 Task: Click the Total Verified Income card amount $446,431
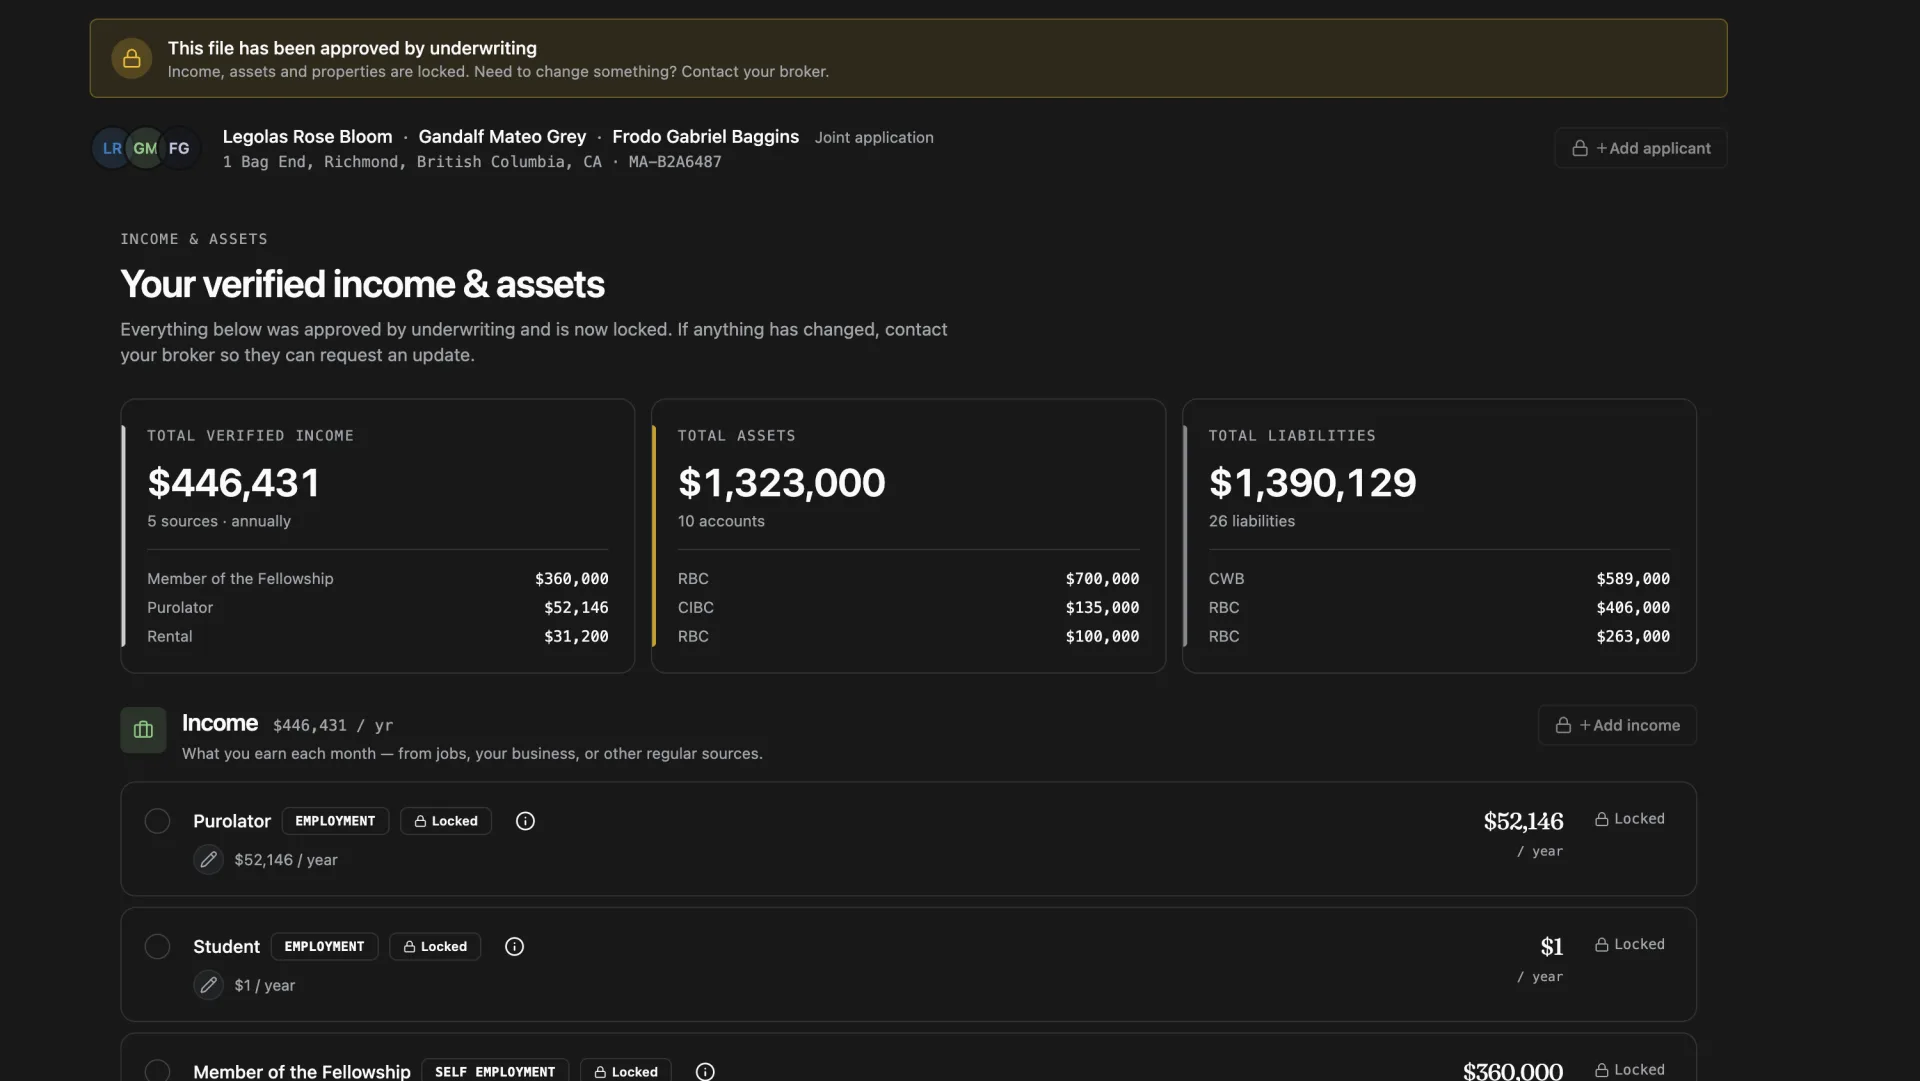pyautogui.click(x=233, y=483)
